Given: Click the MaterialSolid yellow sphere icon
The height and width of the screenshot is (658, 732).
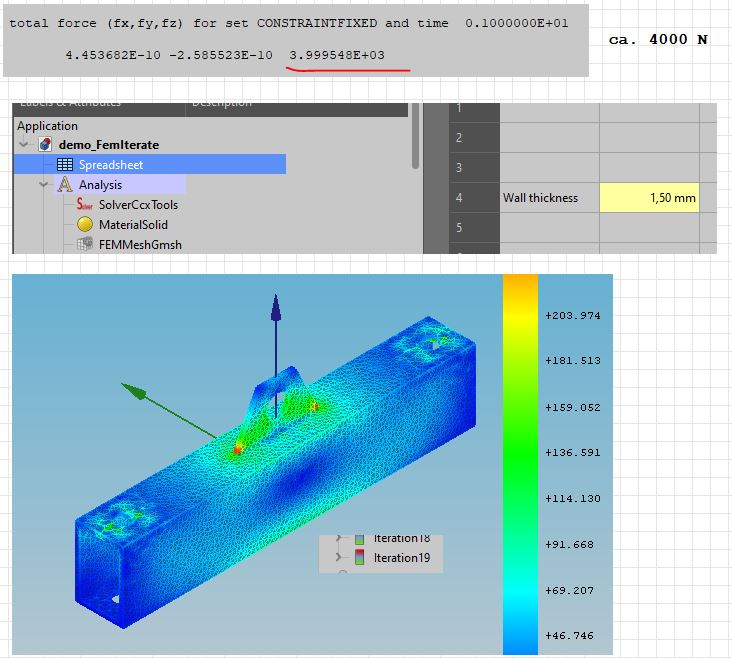Looking at the screenshot, I should point(85,225).
